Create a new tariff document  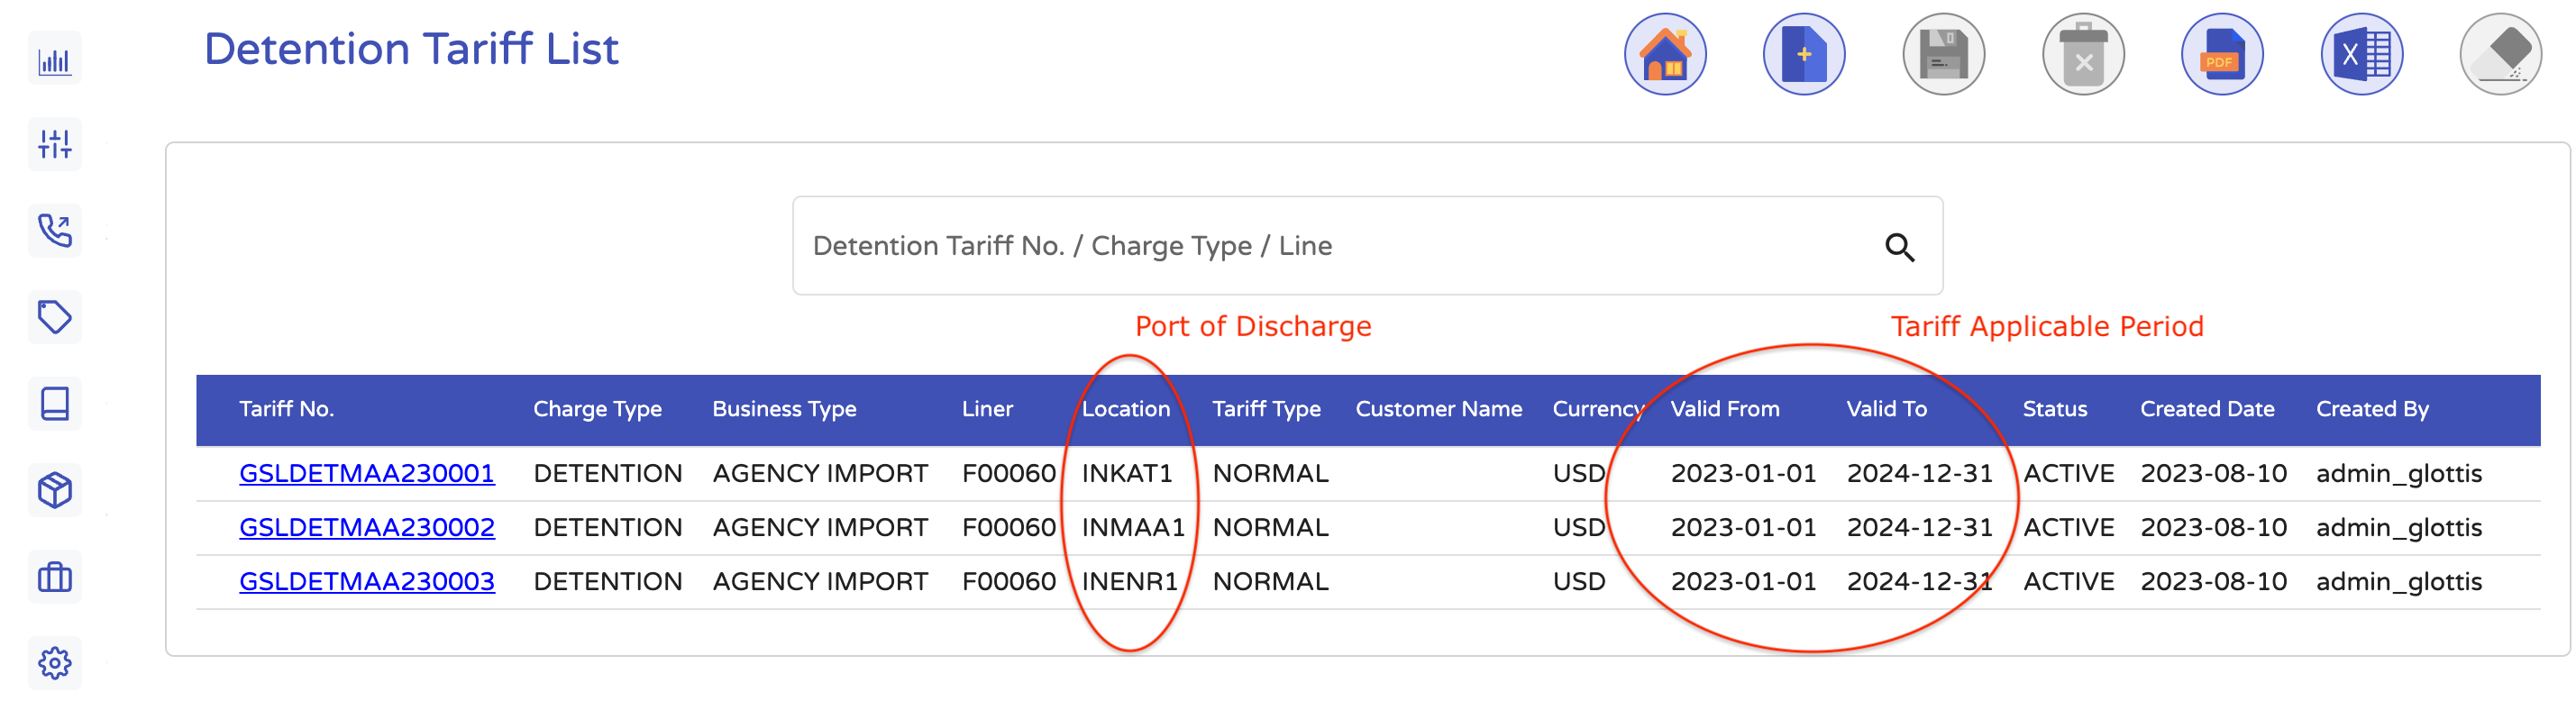[x=1804, y=54]
